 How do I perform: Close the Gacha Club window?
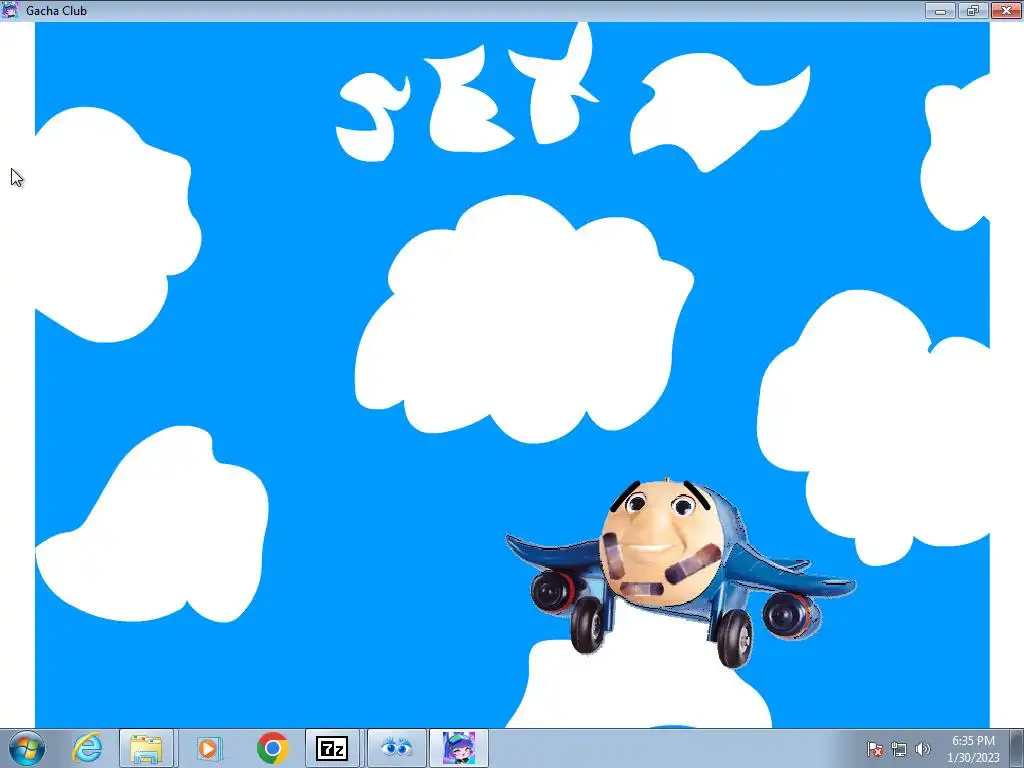1006,10
